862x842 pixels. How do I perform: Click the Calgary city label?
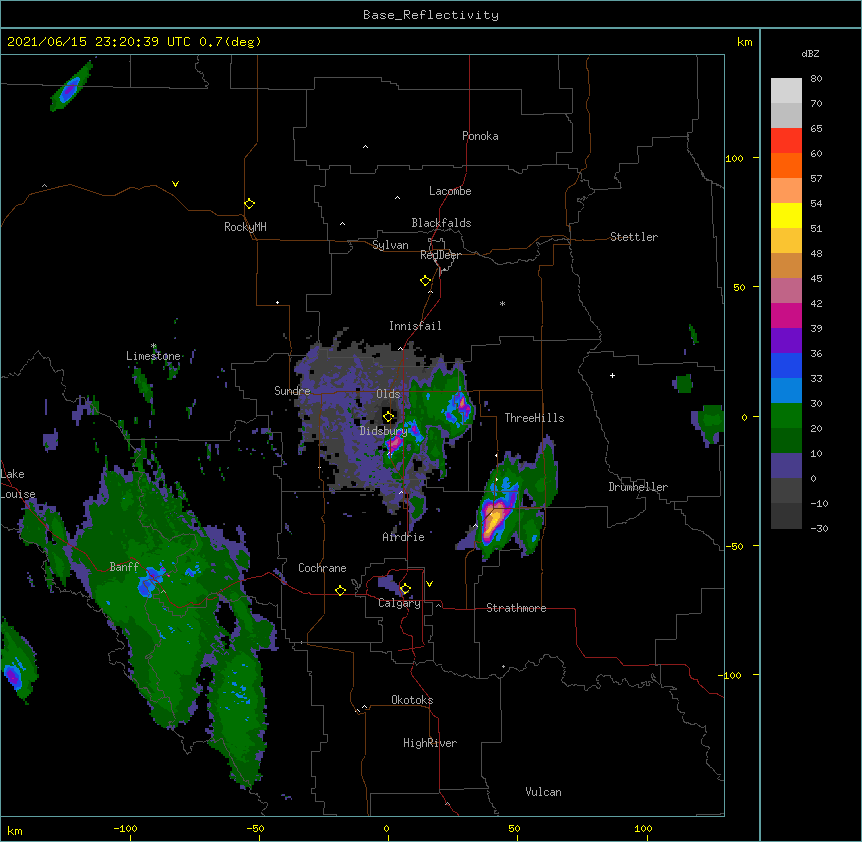coord(399,603)
